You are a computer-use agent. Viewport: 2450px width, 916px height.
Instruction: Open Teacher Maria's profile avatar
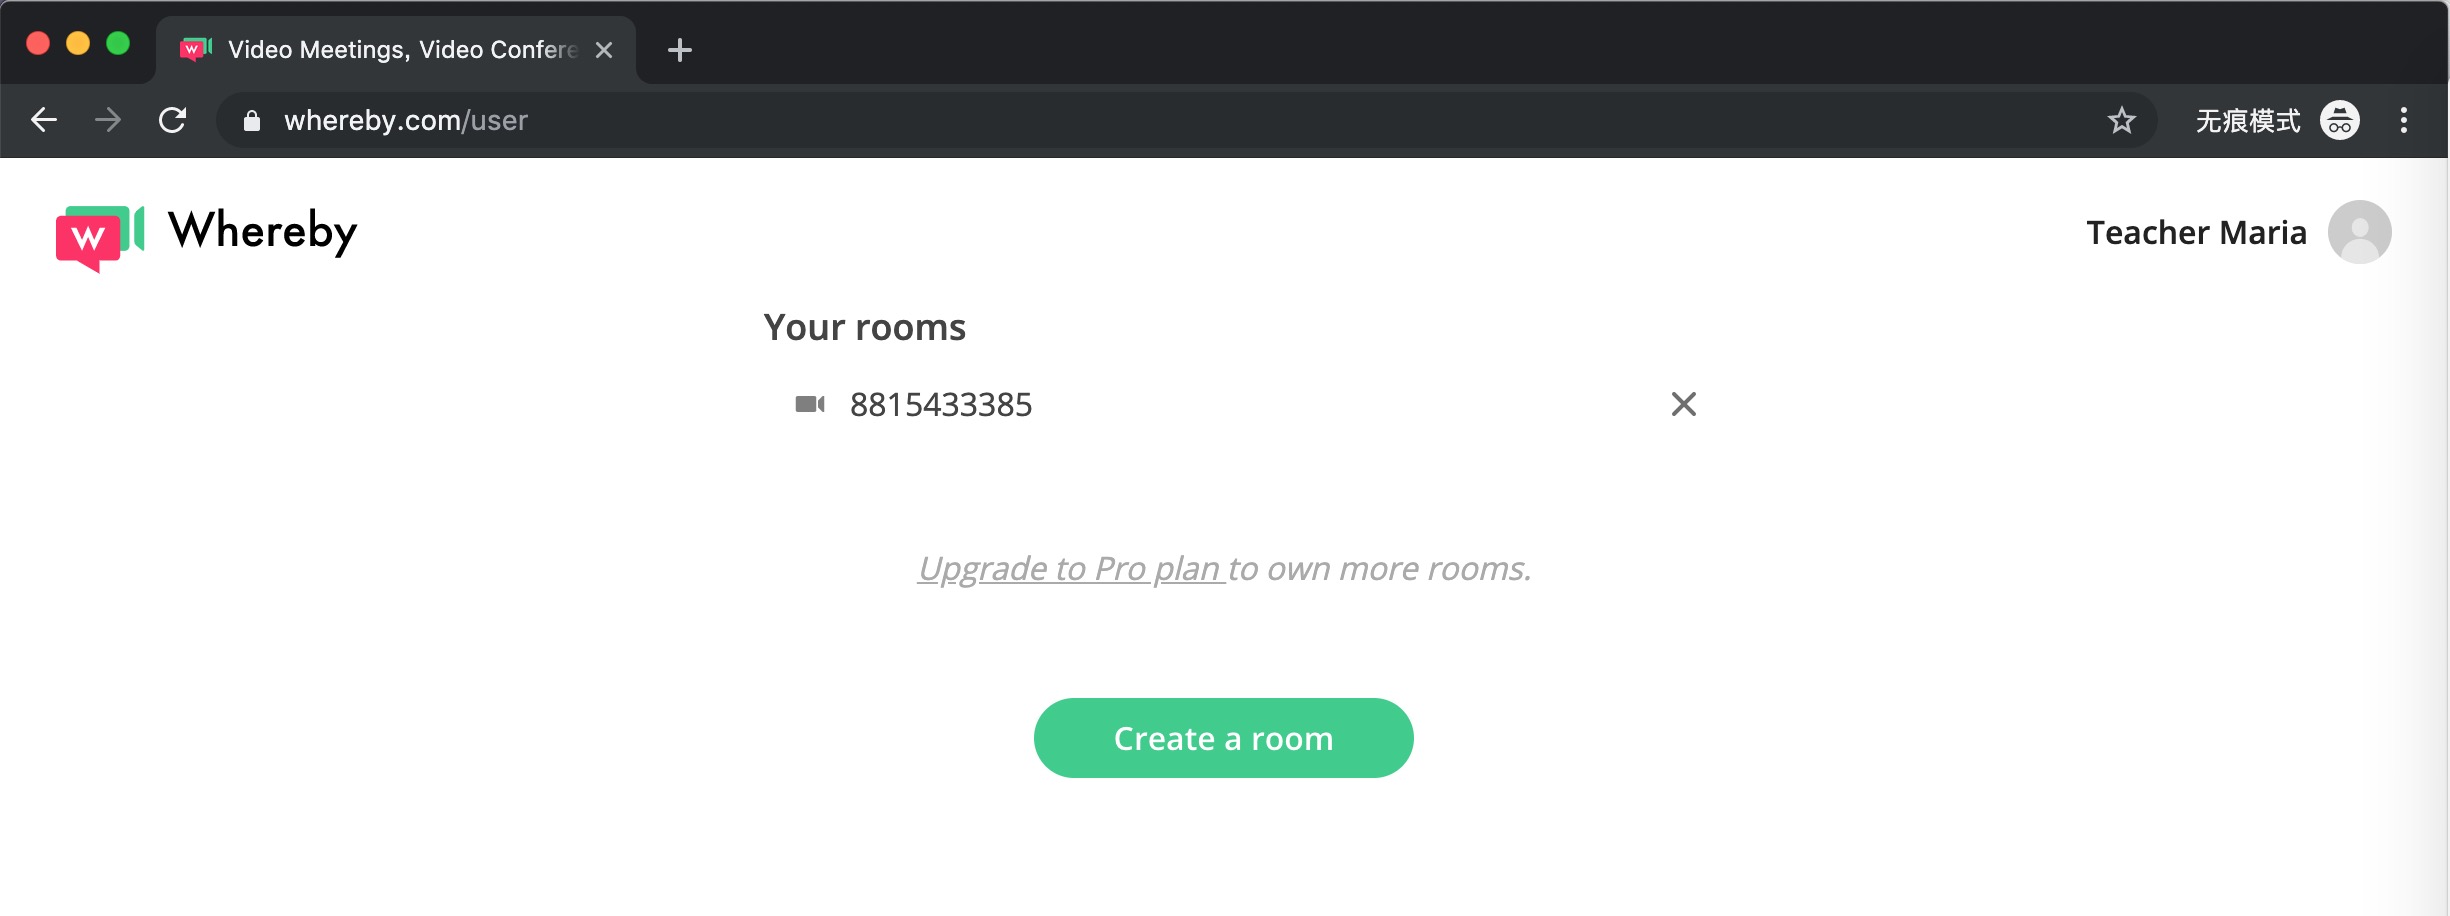tap(2358, 232)
